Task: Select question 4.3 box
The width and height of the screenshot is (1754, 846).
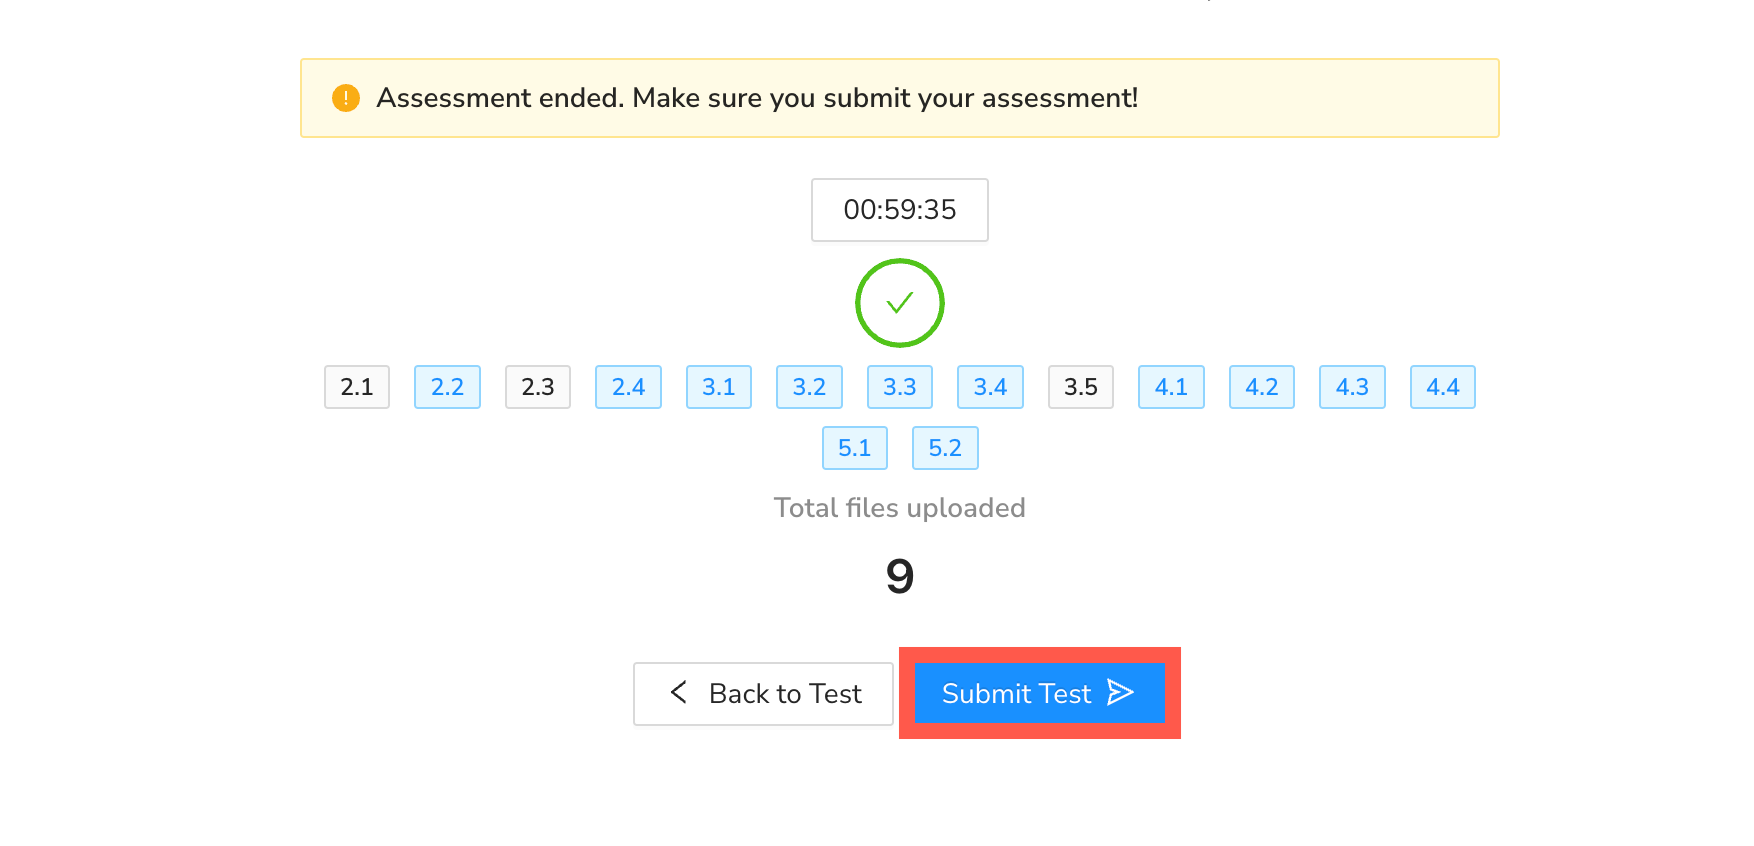Action: 1352,387
